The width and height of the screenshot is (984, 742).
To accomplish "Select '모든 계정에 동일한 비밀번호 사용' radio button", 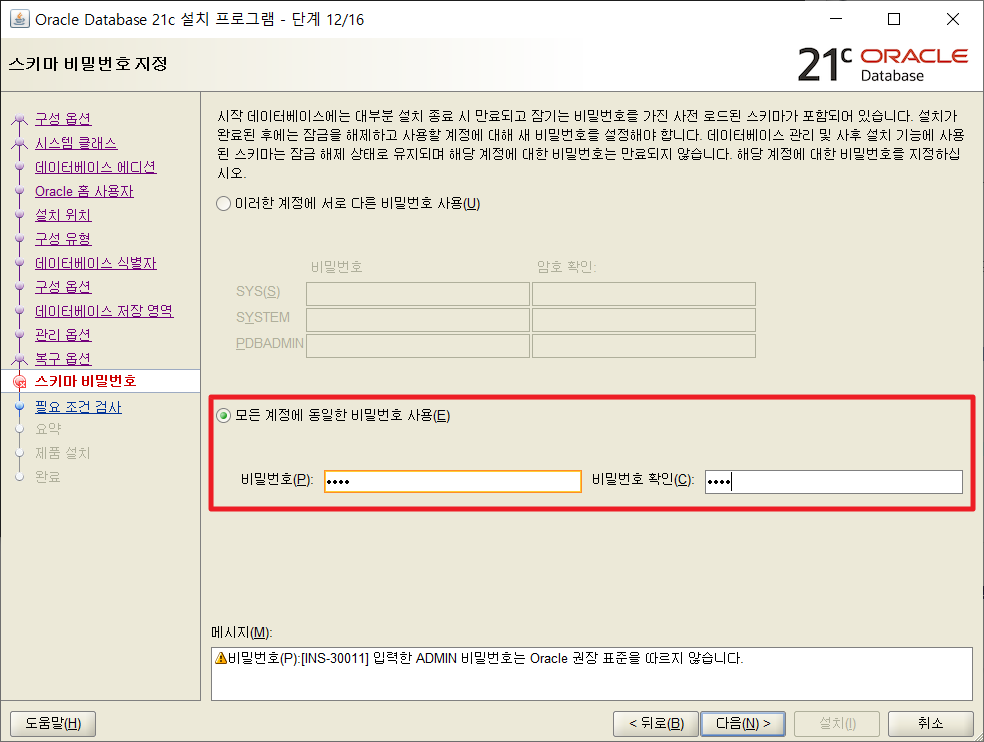I will 223,416.
